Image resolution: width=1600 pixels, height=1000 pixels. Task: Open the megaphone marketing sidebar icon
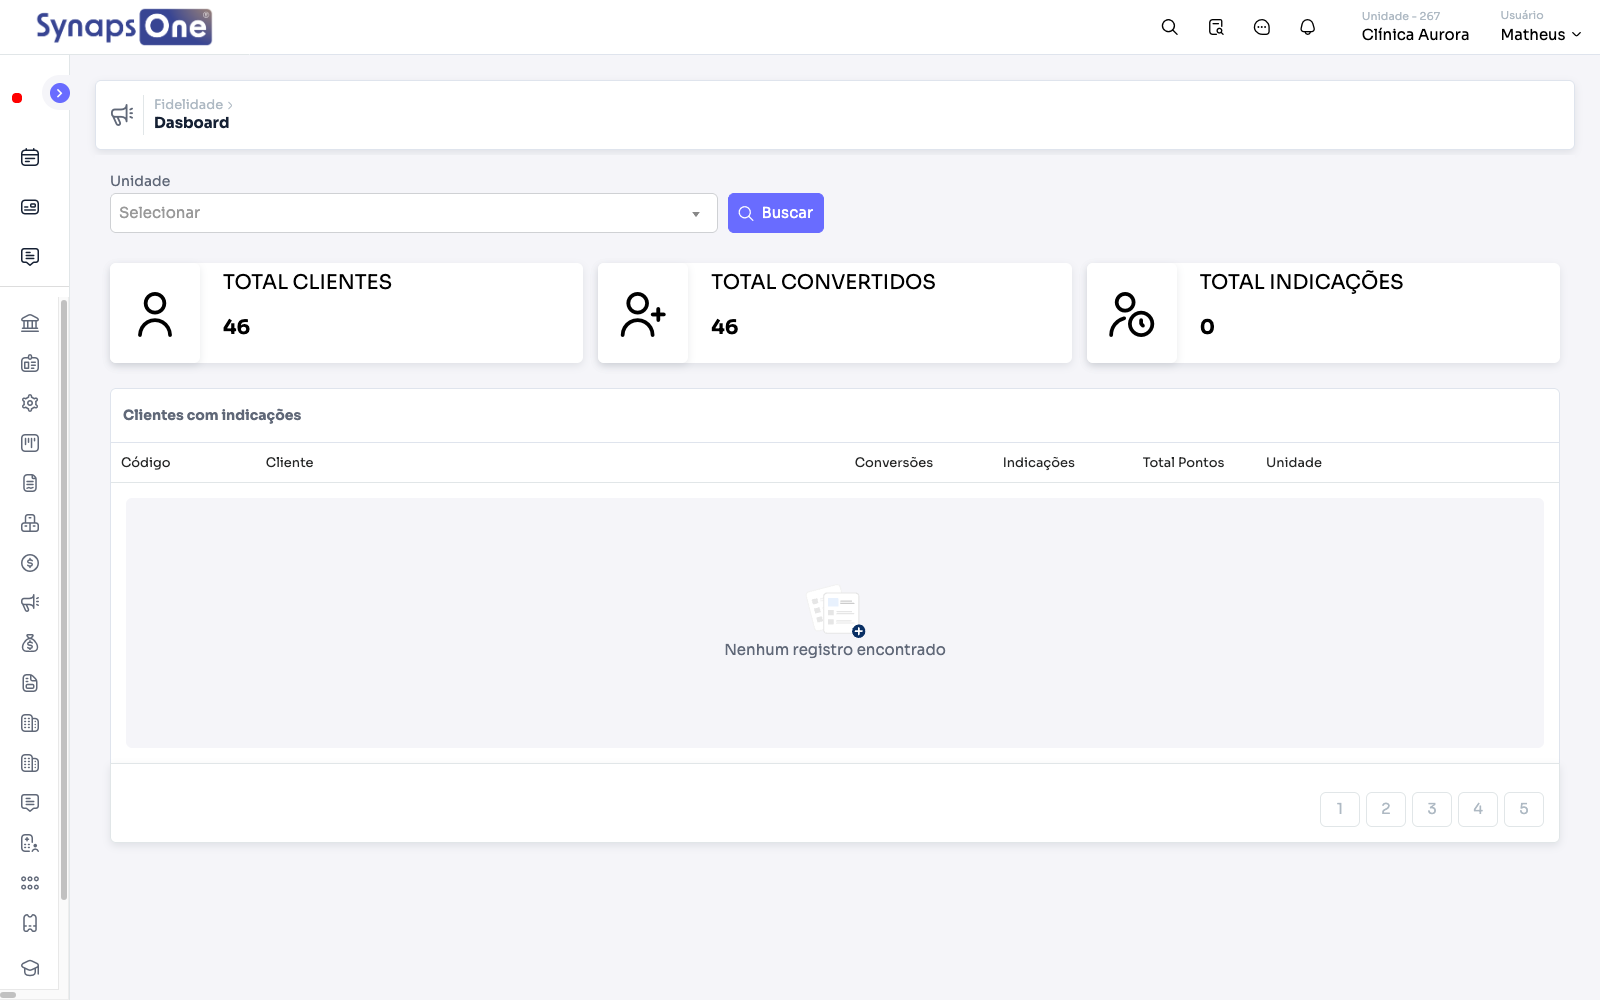[x=30, y=603]
